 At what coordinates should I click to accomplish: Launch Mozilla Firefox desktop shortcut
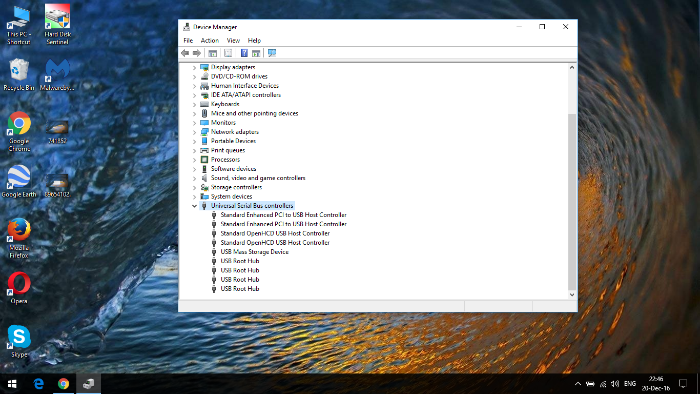tap(19, 238)
